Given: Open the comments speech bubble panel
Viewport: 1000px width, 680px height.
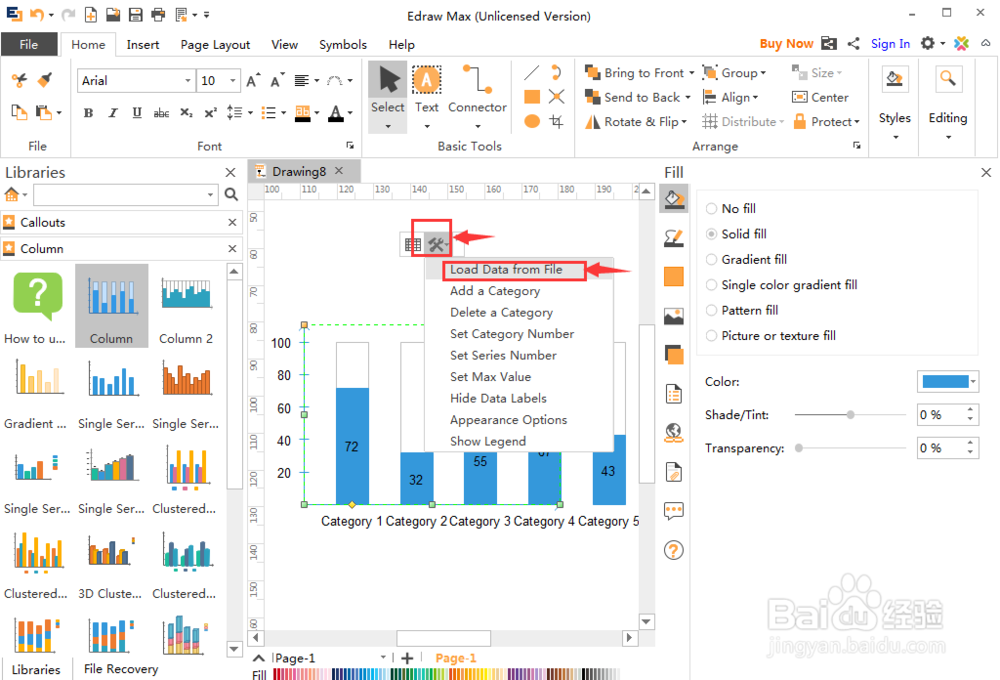Looking at the screenshot, I should tap(673, 510).
